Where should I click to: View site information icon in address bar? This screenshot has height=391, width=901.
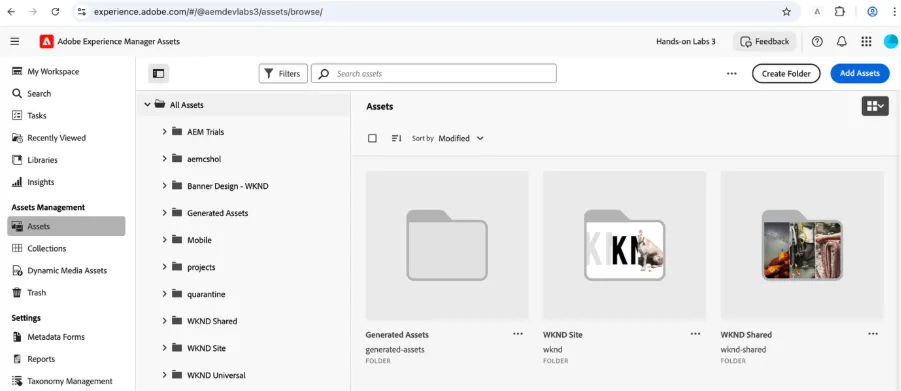82,12
